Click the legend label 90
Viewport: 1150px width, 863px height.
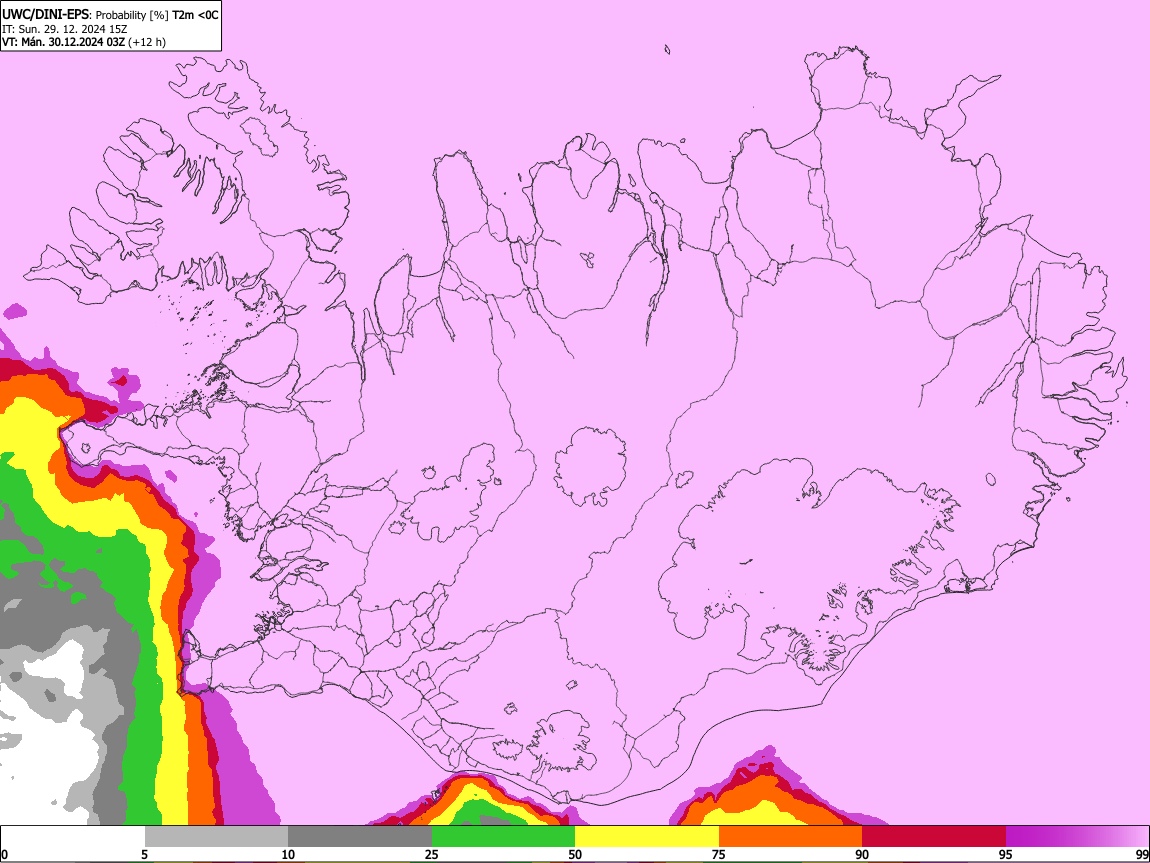(x=862, y=855)
